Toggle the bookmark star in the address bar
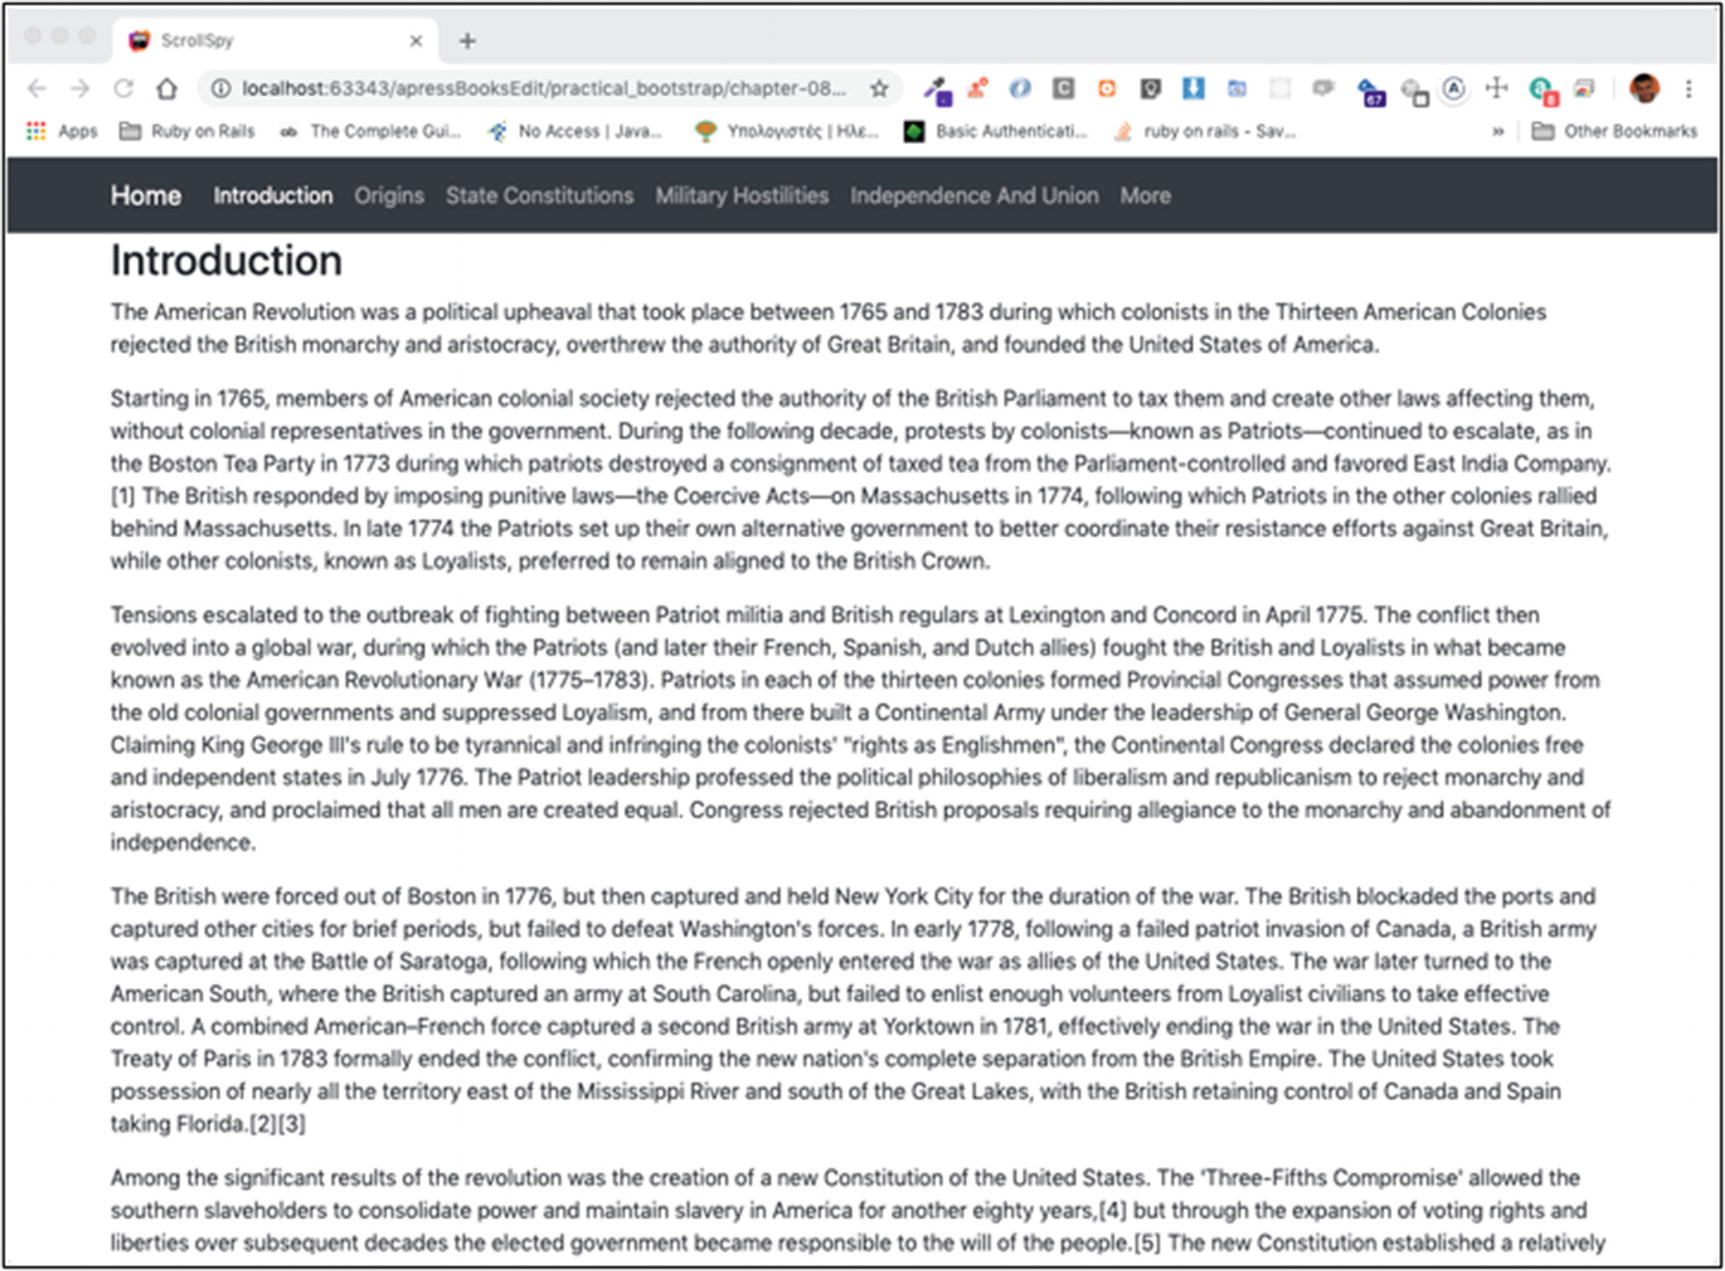The width and height of the screenshot is (1725, 1271). point(879,88)
